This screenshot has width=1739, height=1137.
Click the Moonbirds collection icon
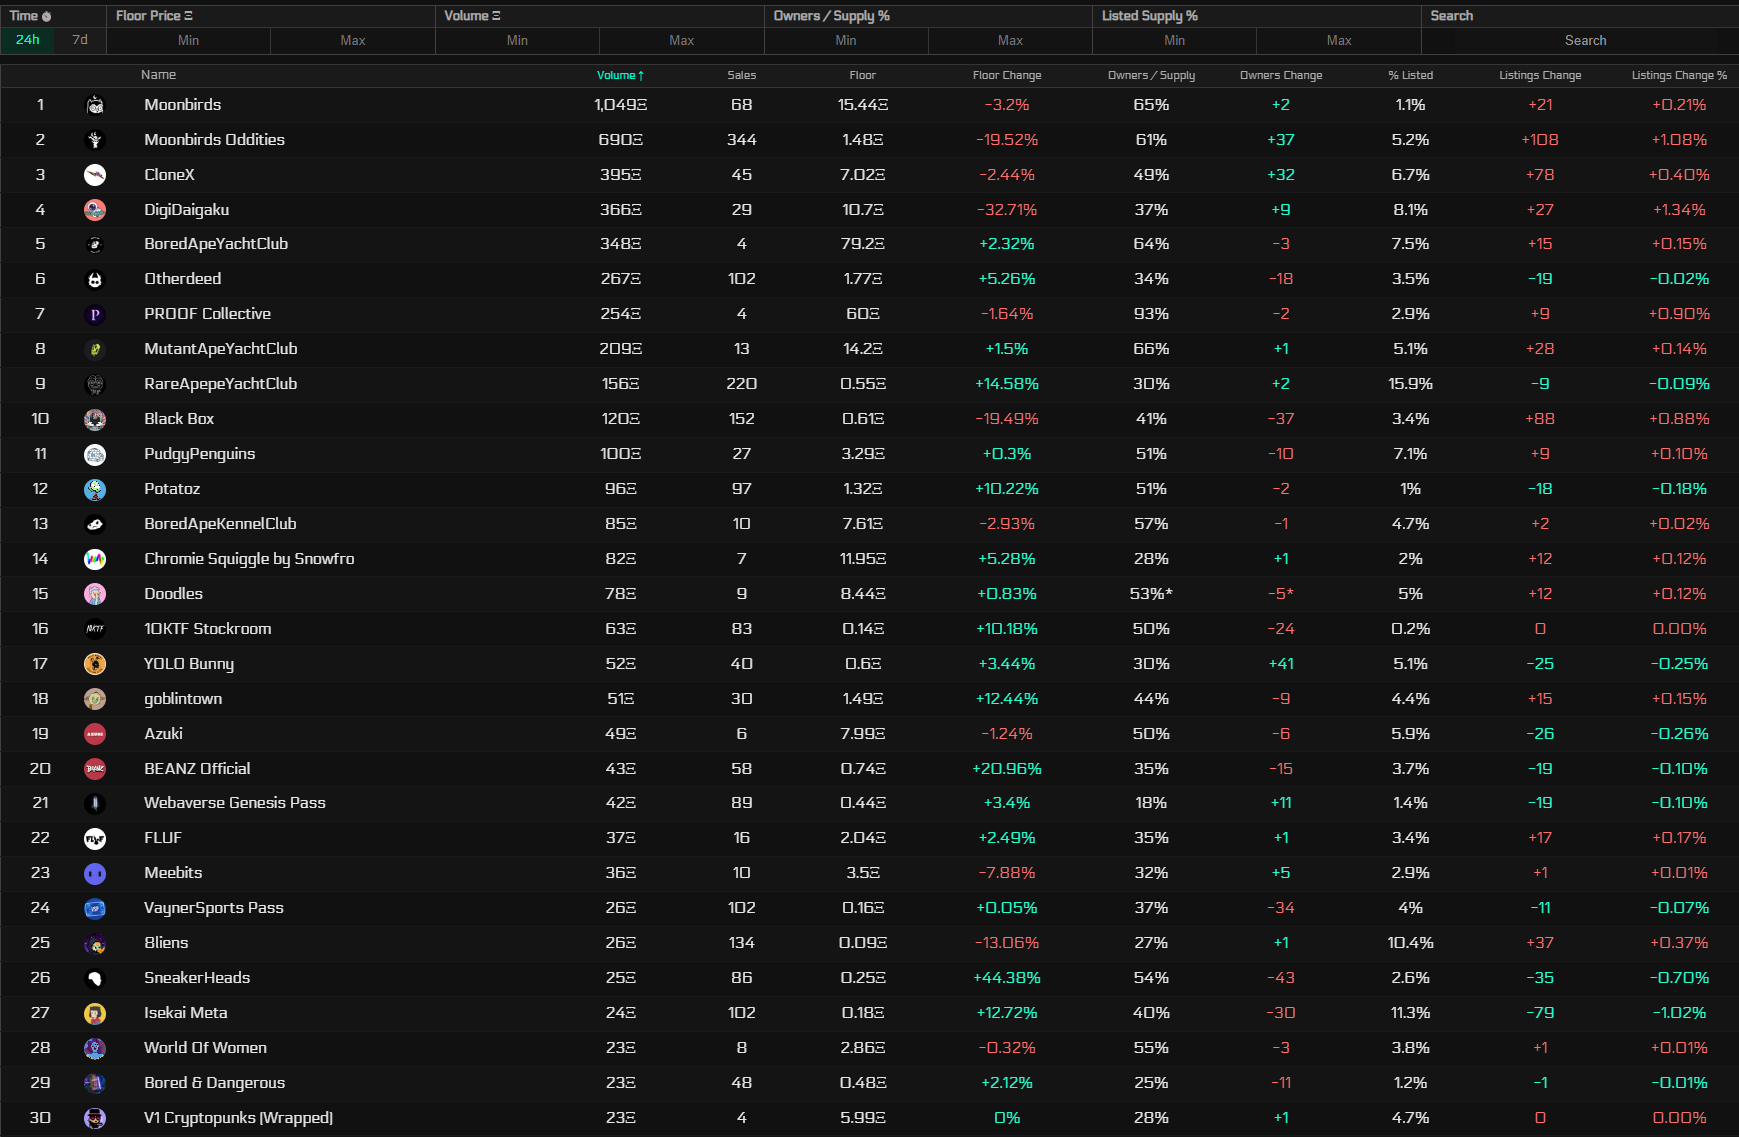click(x=95, y=105)
